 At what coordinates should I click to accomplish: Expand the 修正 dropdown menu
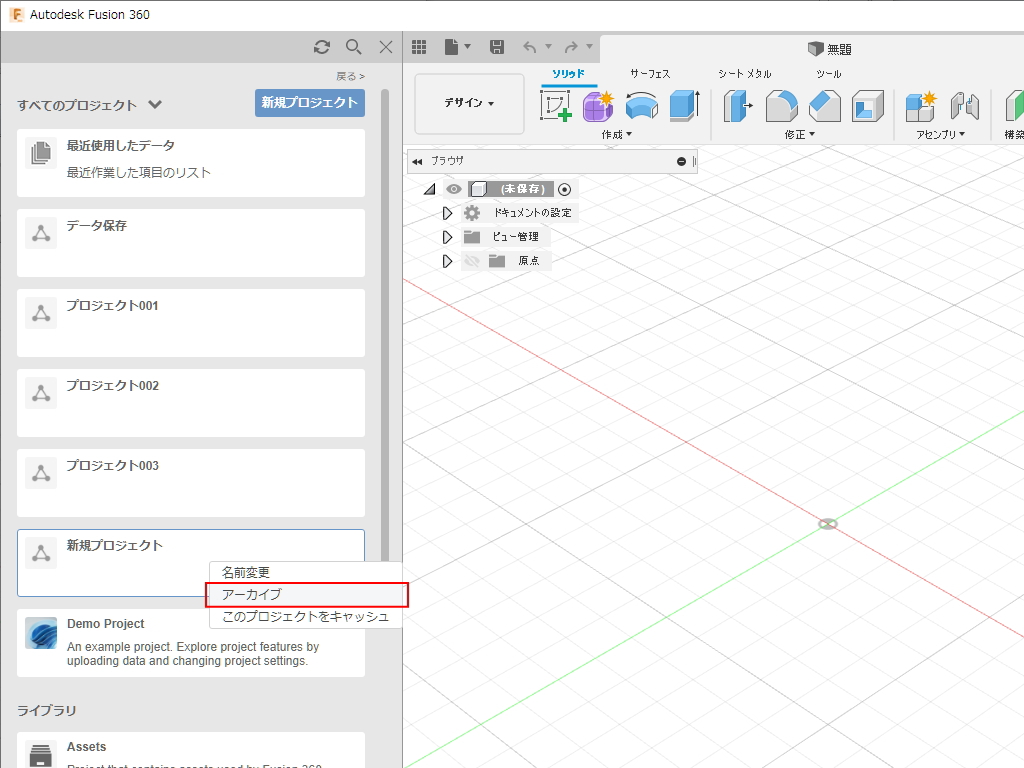tap(799, 135)
